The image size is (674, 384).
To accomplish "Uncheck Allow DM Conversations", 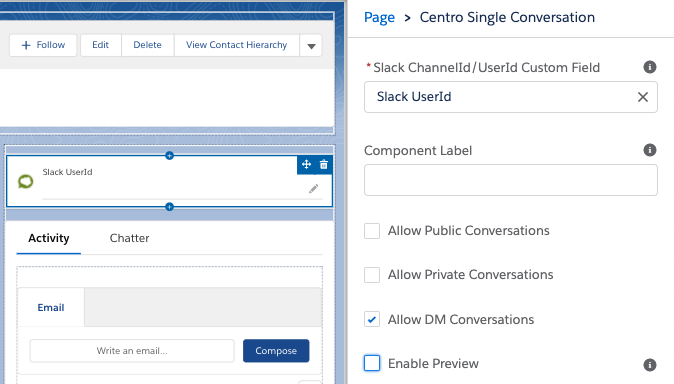I will pos(372,319).
